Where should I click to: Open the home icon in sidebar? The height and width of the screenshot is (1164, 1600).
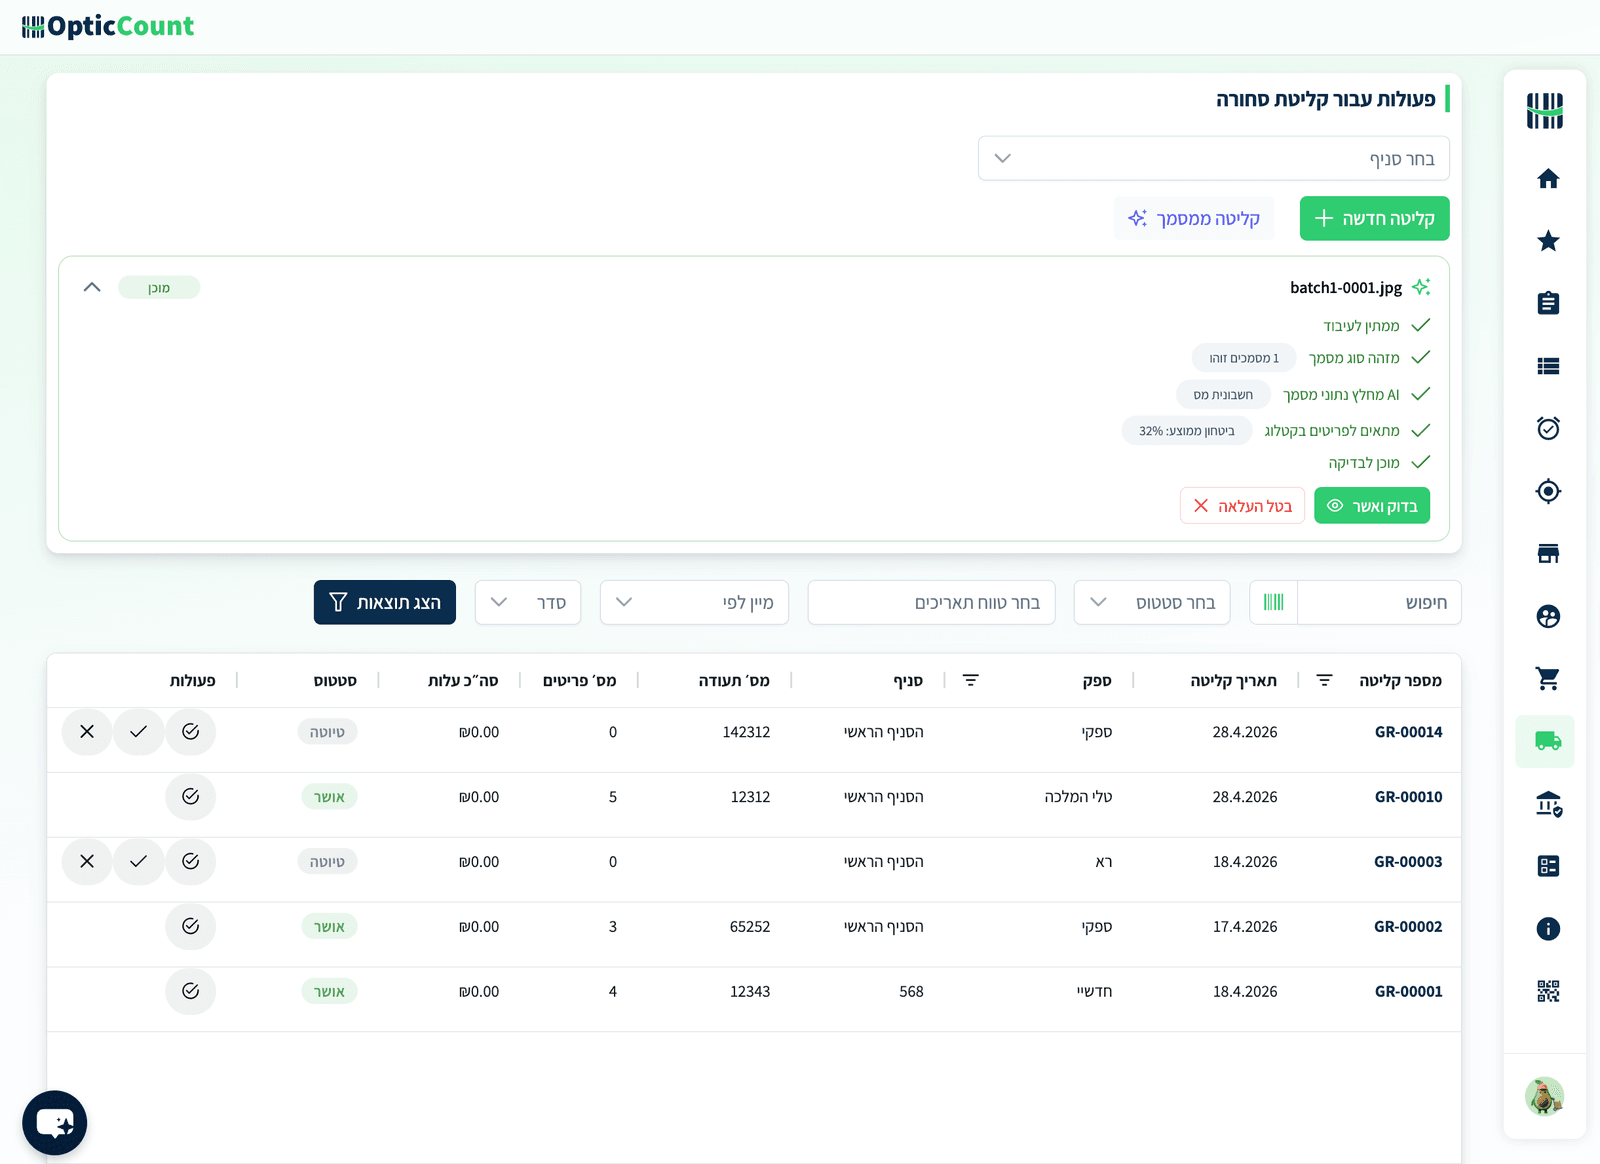(x=1548, y=179)
